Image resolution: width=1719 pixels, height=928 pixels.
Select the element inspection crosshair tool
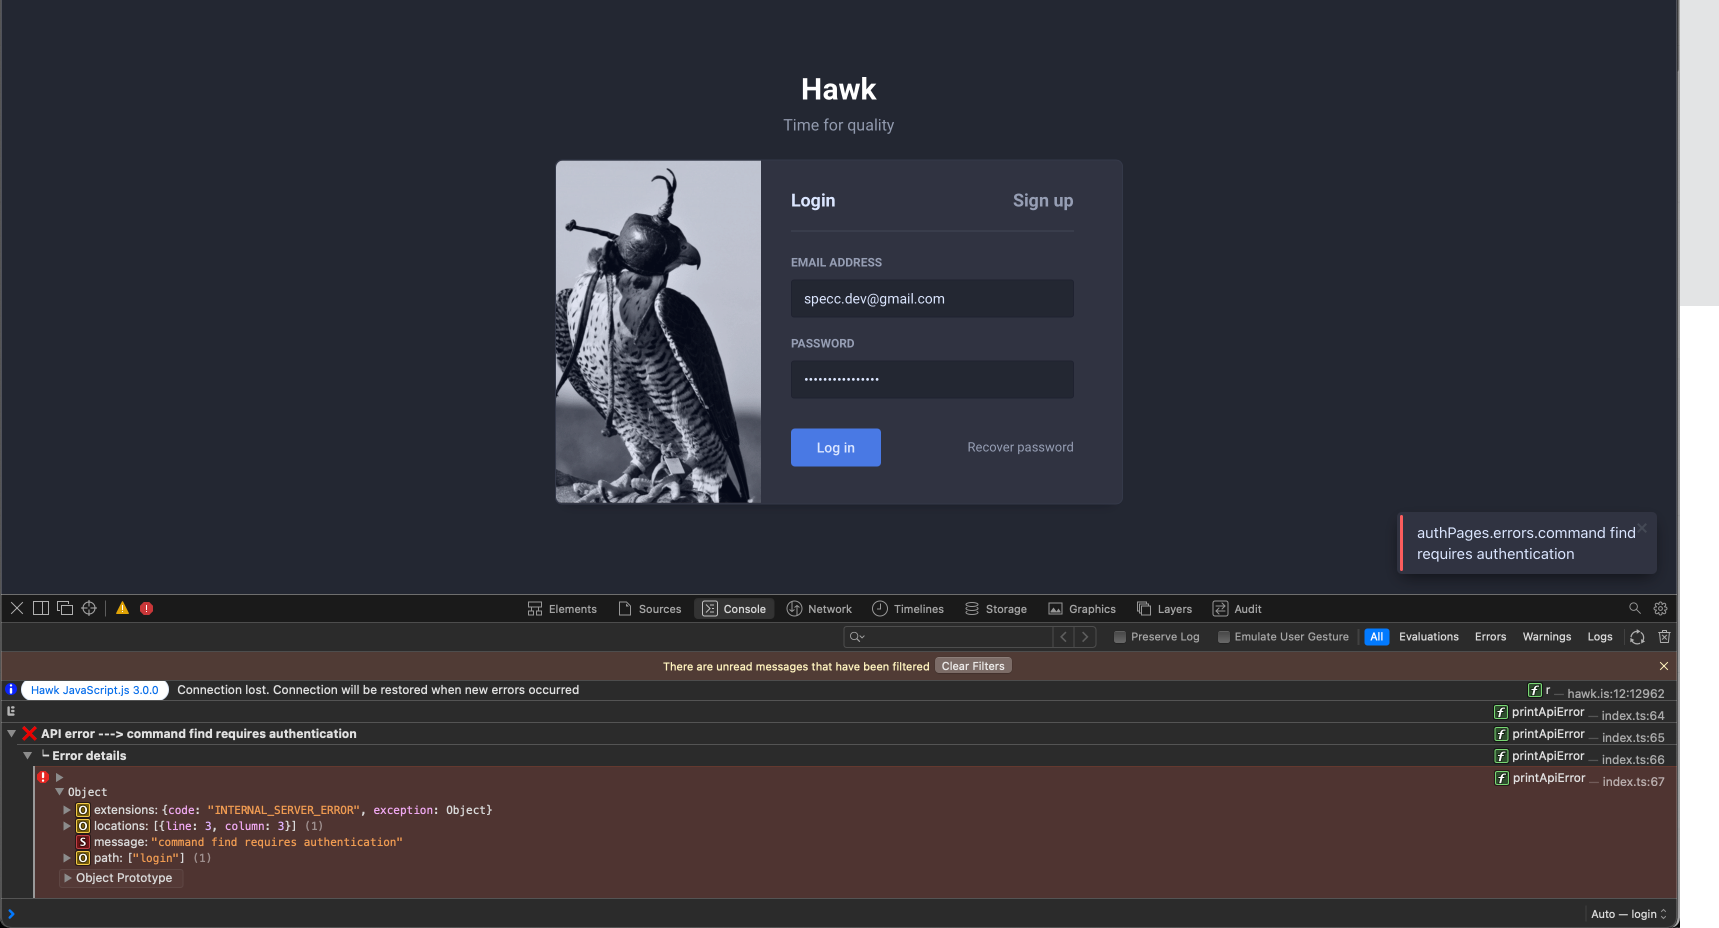pos(88,608)
